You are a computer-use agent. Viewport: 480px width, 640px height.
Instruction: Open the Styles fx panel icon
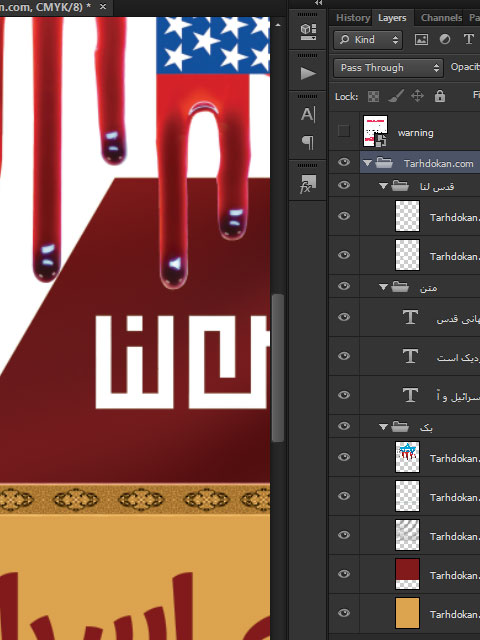[x=308, y=184]
